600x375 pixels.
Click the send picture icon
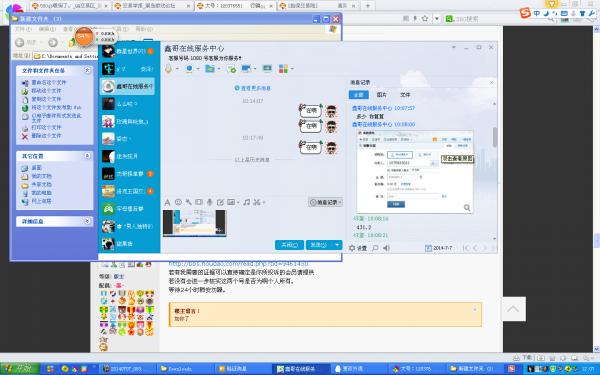[231, 202]
